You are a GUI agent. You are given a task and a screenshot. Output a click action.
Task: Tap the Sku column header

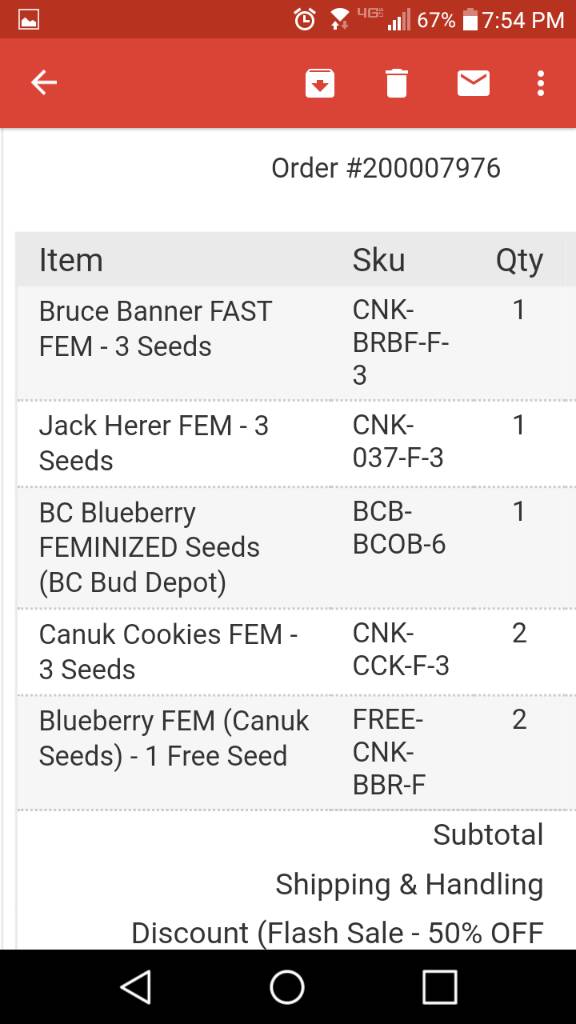[379, 260]
